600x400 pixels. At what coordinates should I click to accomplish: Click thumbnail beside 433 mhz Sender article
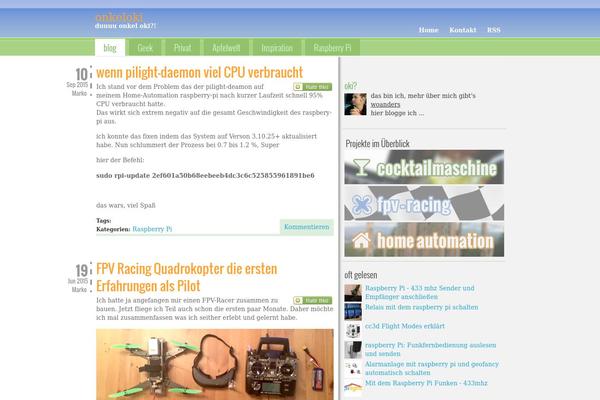pos(353,293)
